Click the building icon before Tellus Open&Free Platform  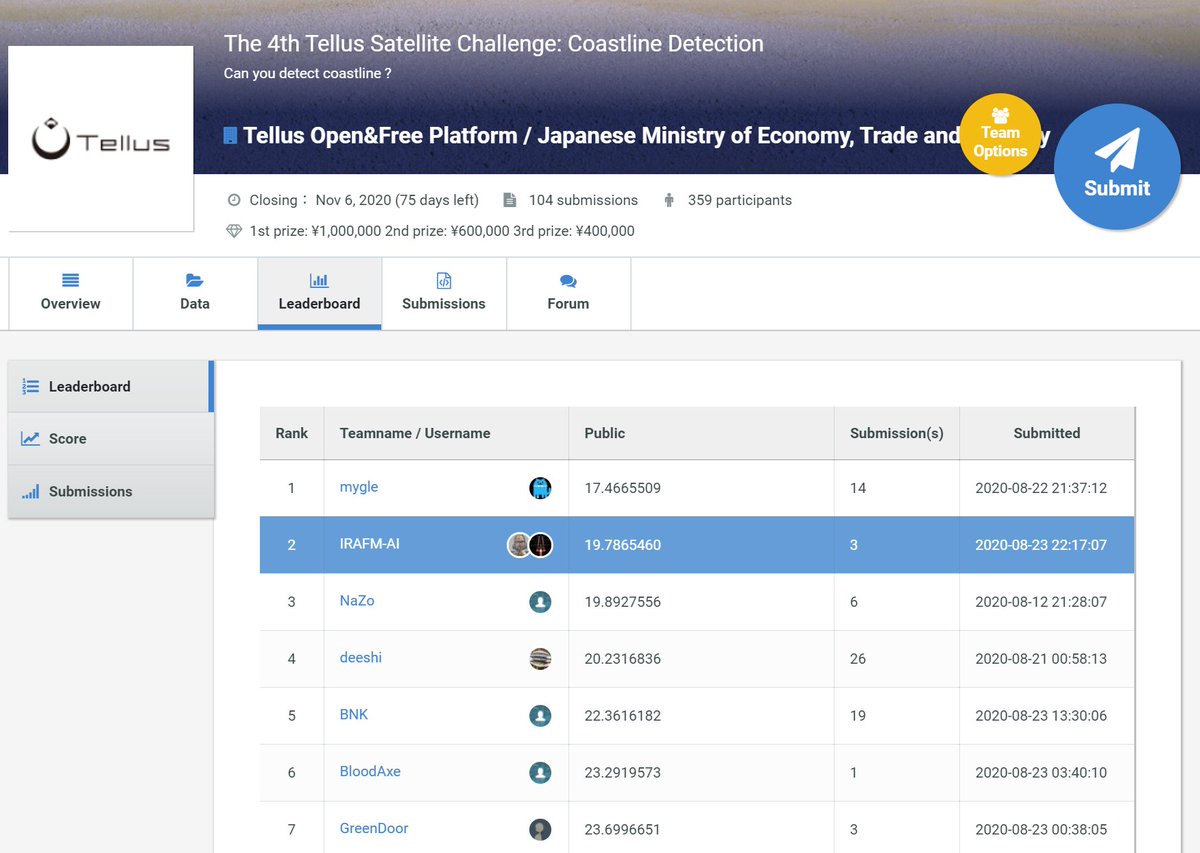click(230, 135)
